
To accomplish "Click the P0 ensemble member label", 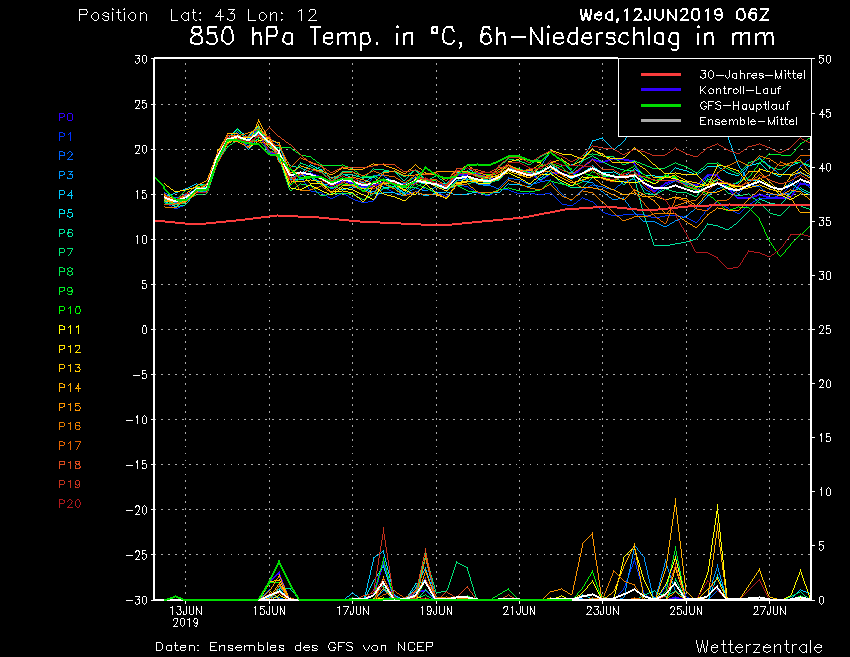I will [x=66, y=117].
